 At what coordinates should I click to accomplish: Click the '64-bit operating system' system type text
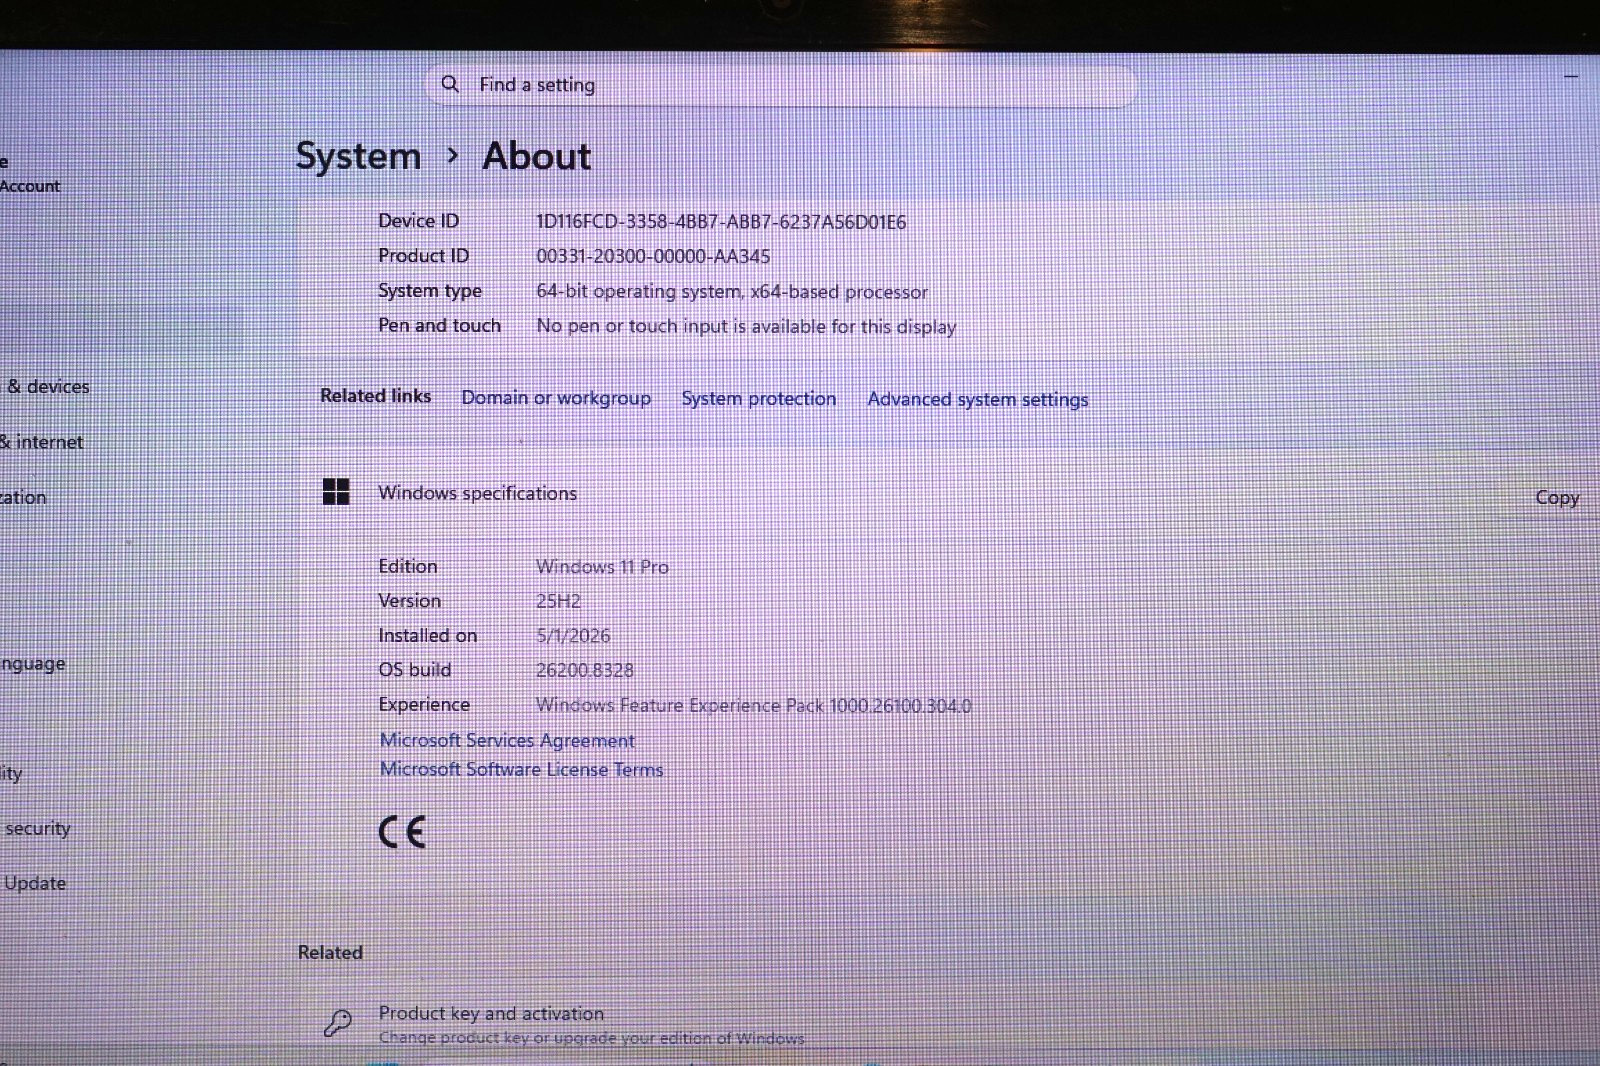coord(732,291)
